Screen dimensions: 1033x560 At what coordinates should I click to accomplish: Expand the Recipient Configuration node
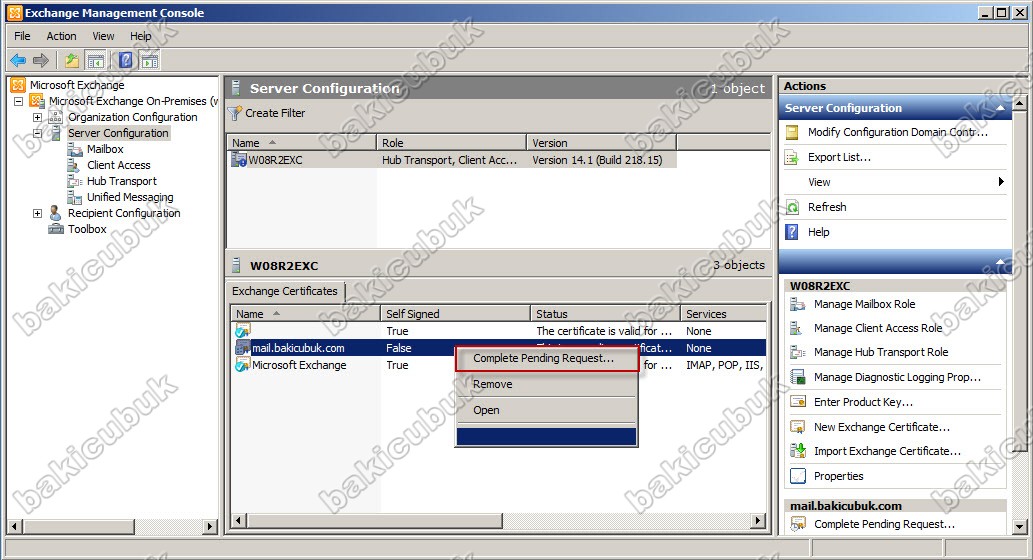point(38,213)
